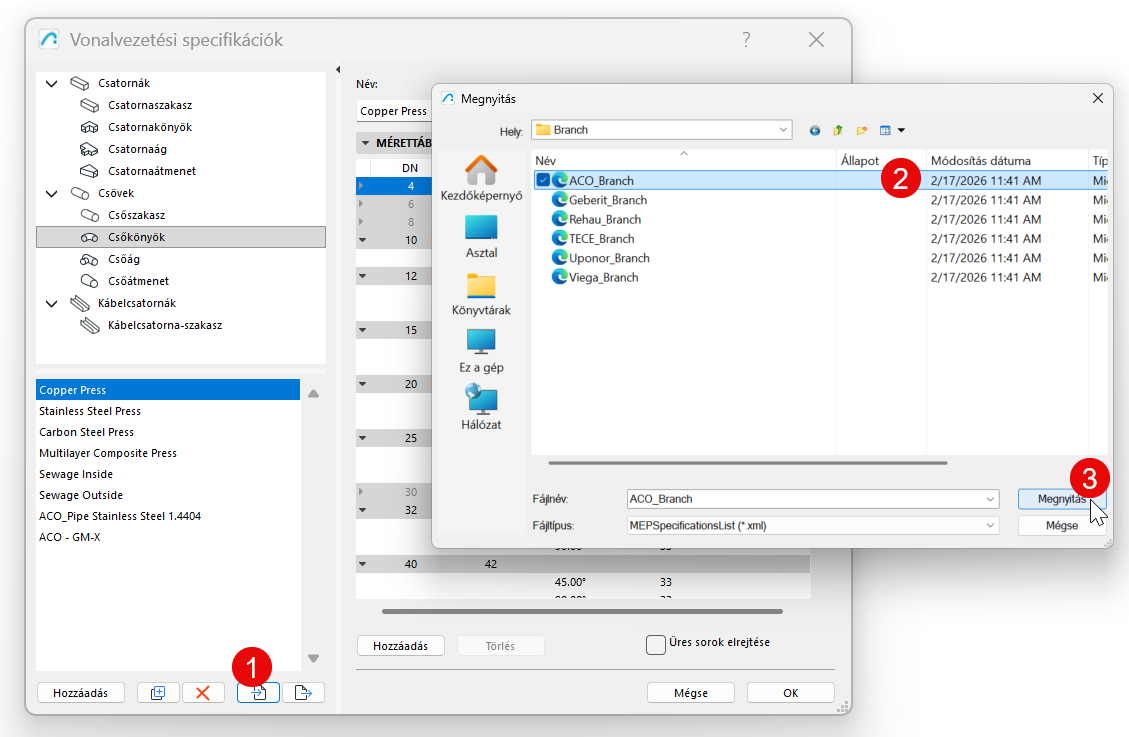Select Csőág tree item
The height and width of the screenshot is (737, 1129).
point(124,259)
